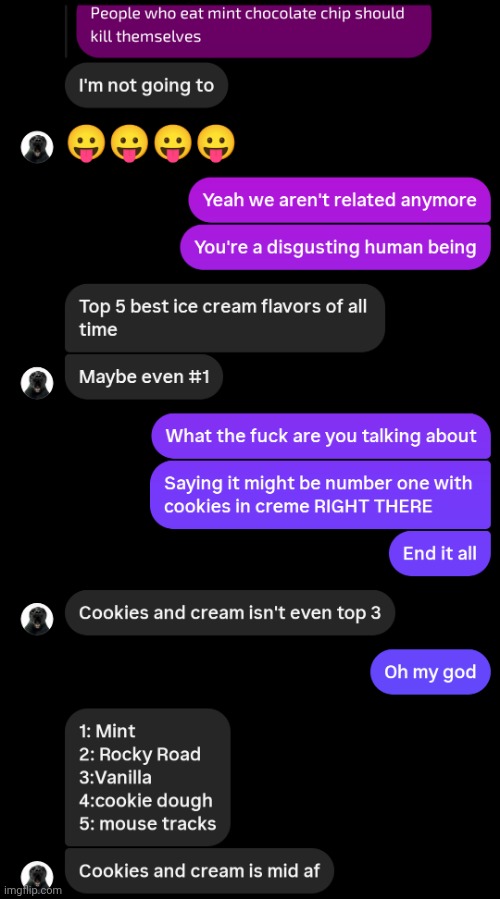Click the avatar next to "Maybe even #1"

coord(37,383)
